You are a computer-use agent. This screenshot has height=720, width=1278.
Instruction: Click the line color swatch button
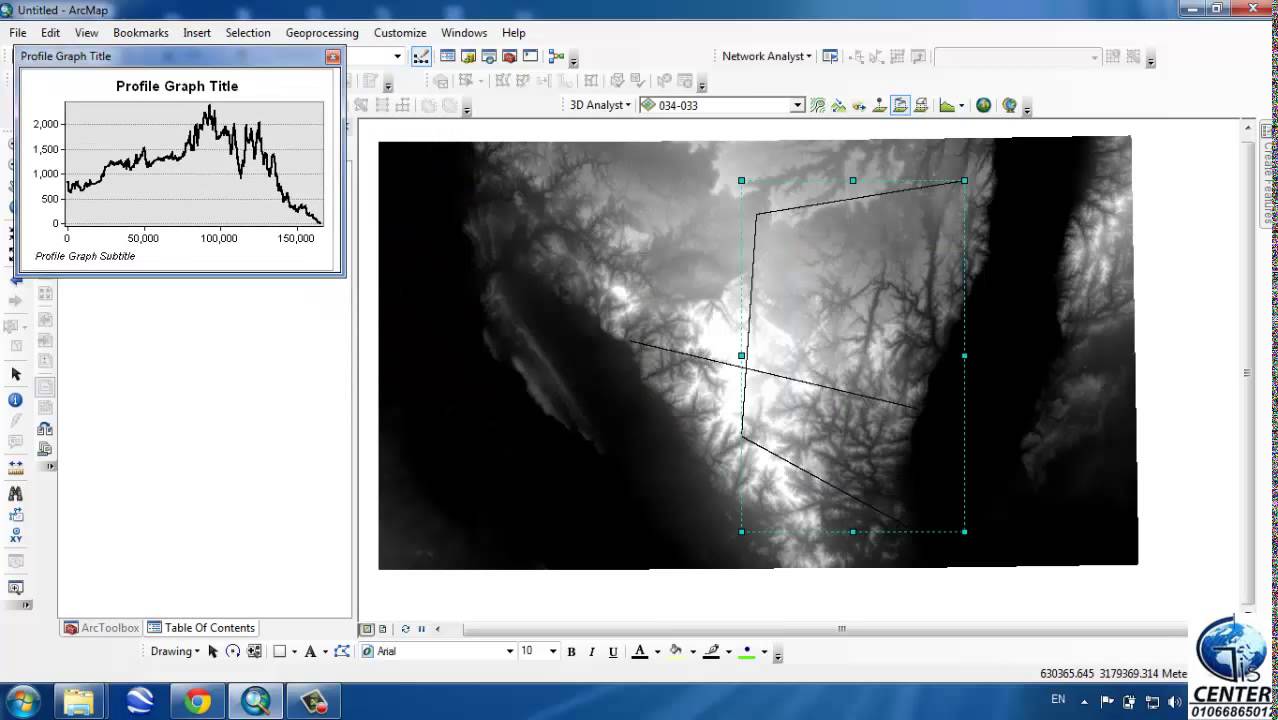[711, 652]
